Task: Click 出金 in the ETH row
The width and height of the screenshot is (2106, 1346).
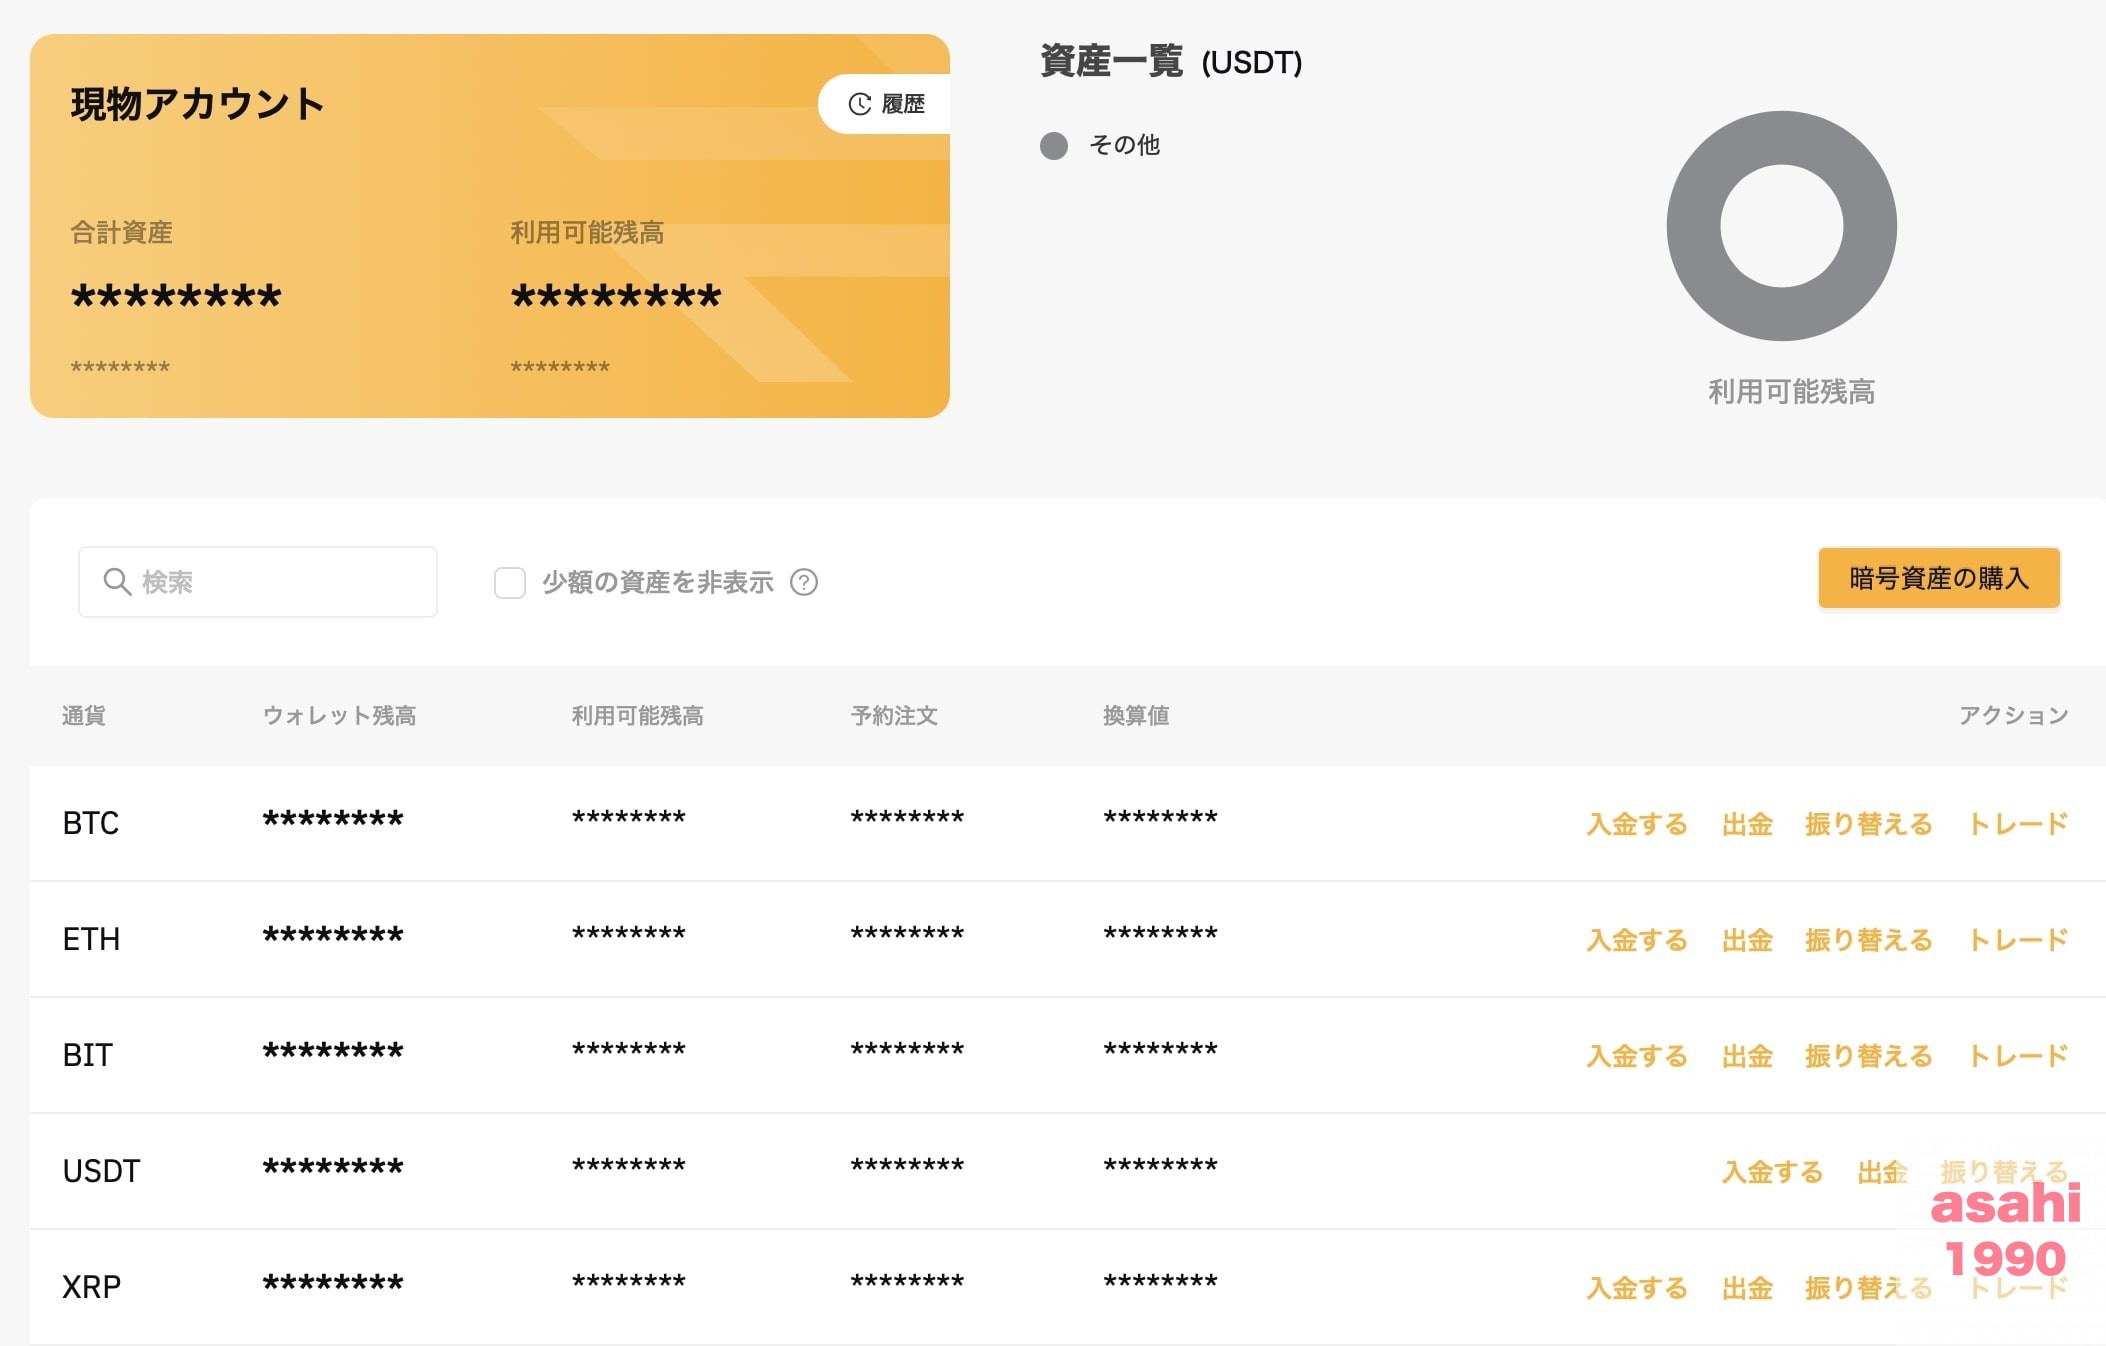Action: [x=1747, y=940]
